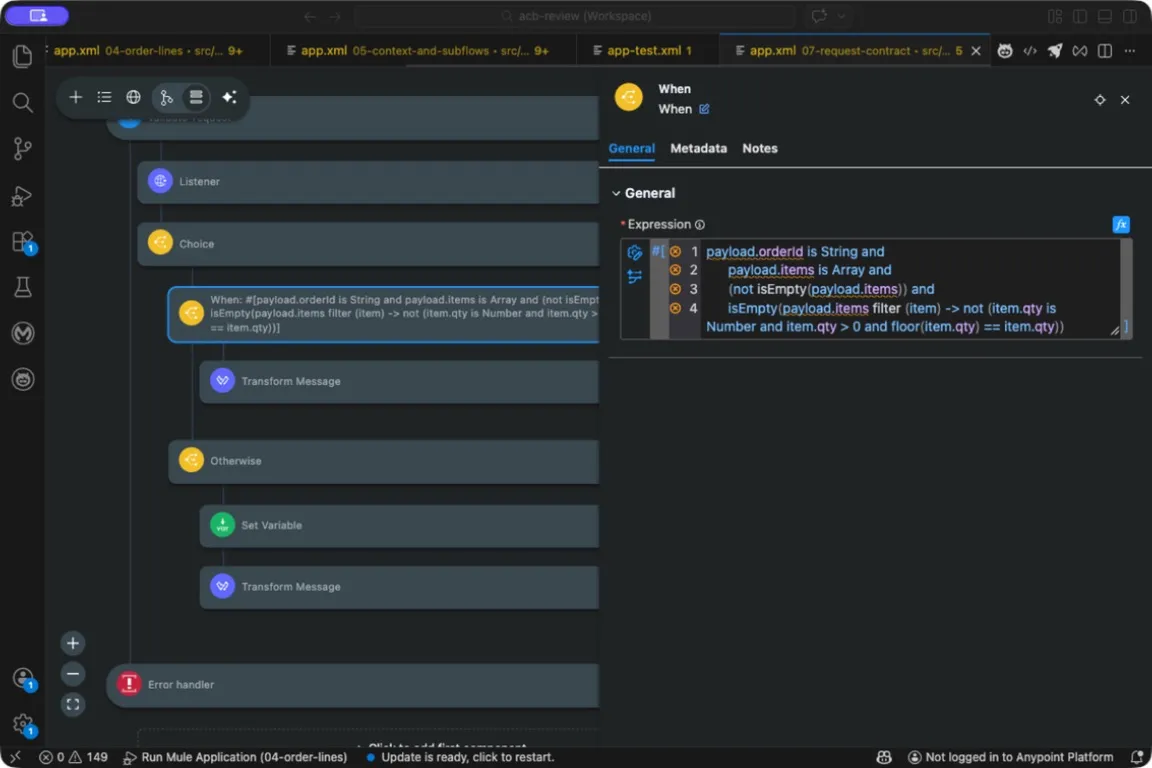Click the list view canvas tool
The width and height of the screenshot is (1152, 768).
pos(104,97)
